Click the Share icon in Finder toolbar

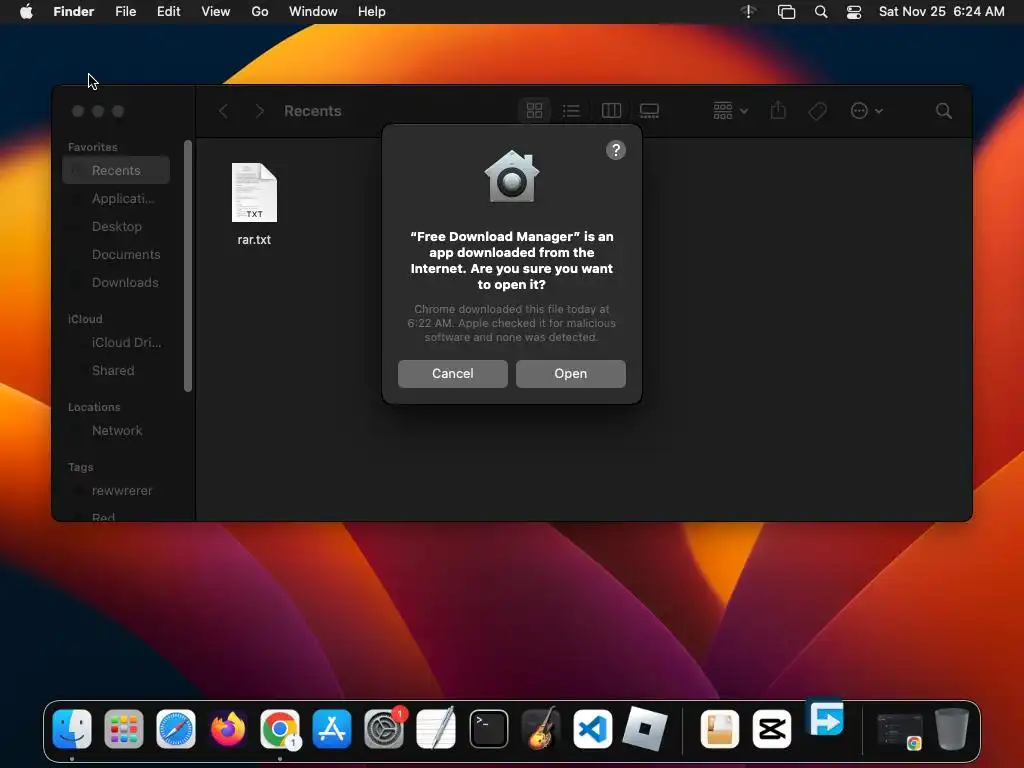coord(778,111)
